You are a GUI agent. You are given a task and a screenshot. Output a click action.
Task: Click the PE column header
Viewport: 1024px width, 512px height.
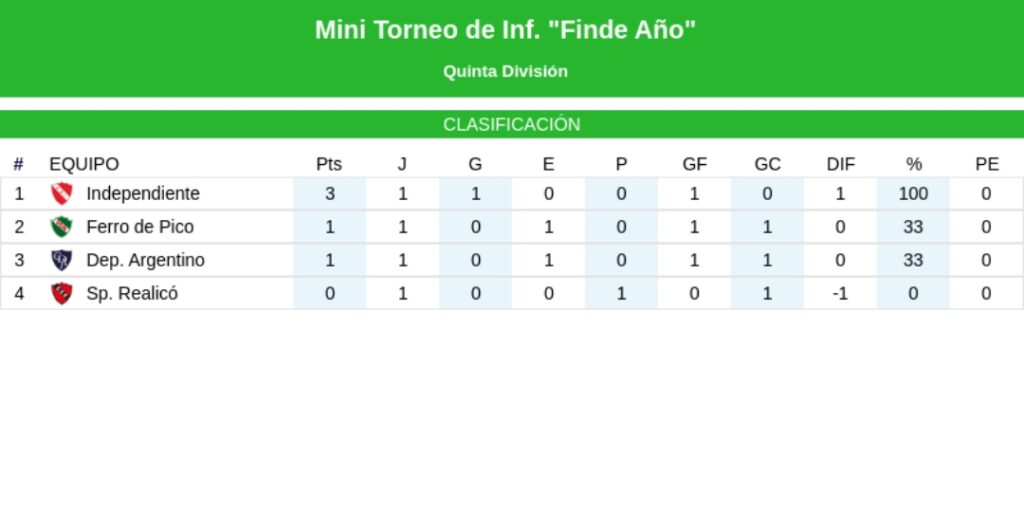(x=986, y=164)
